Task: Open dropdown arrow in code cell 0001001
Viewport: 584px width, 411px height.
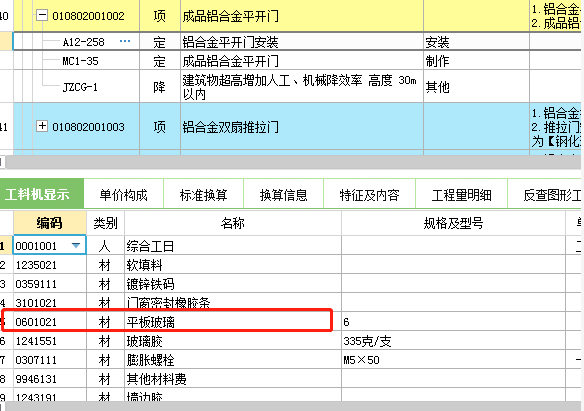Action: click(76, 245)
